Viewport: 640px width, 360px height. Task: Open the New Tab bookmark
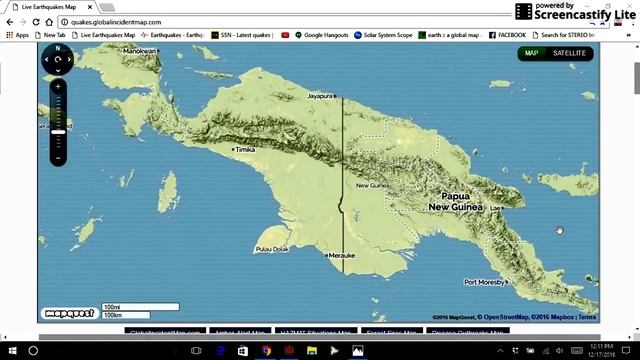tap(50, 35)
